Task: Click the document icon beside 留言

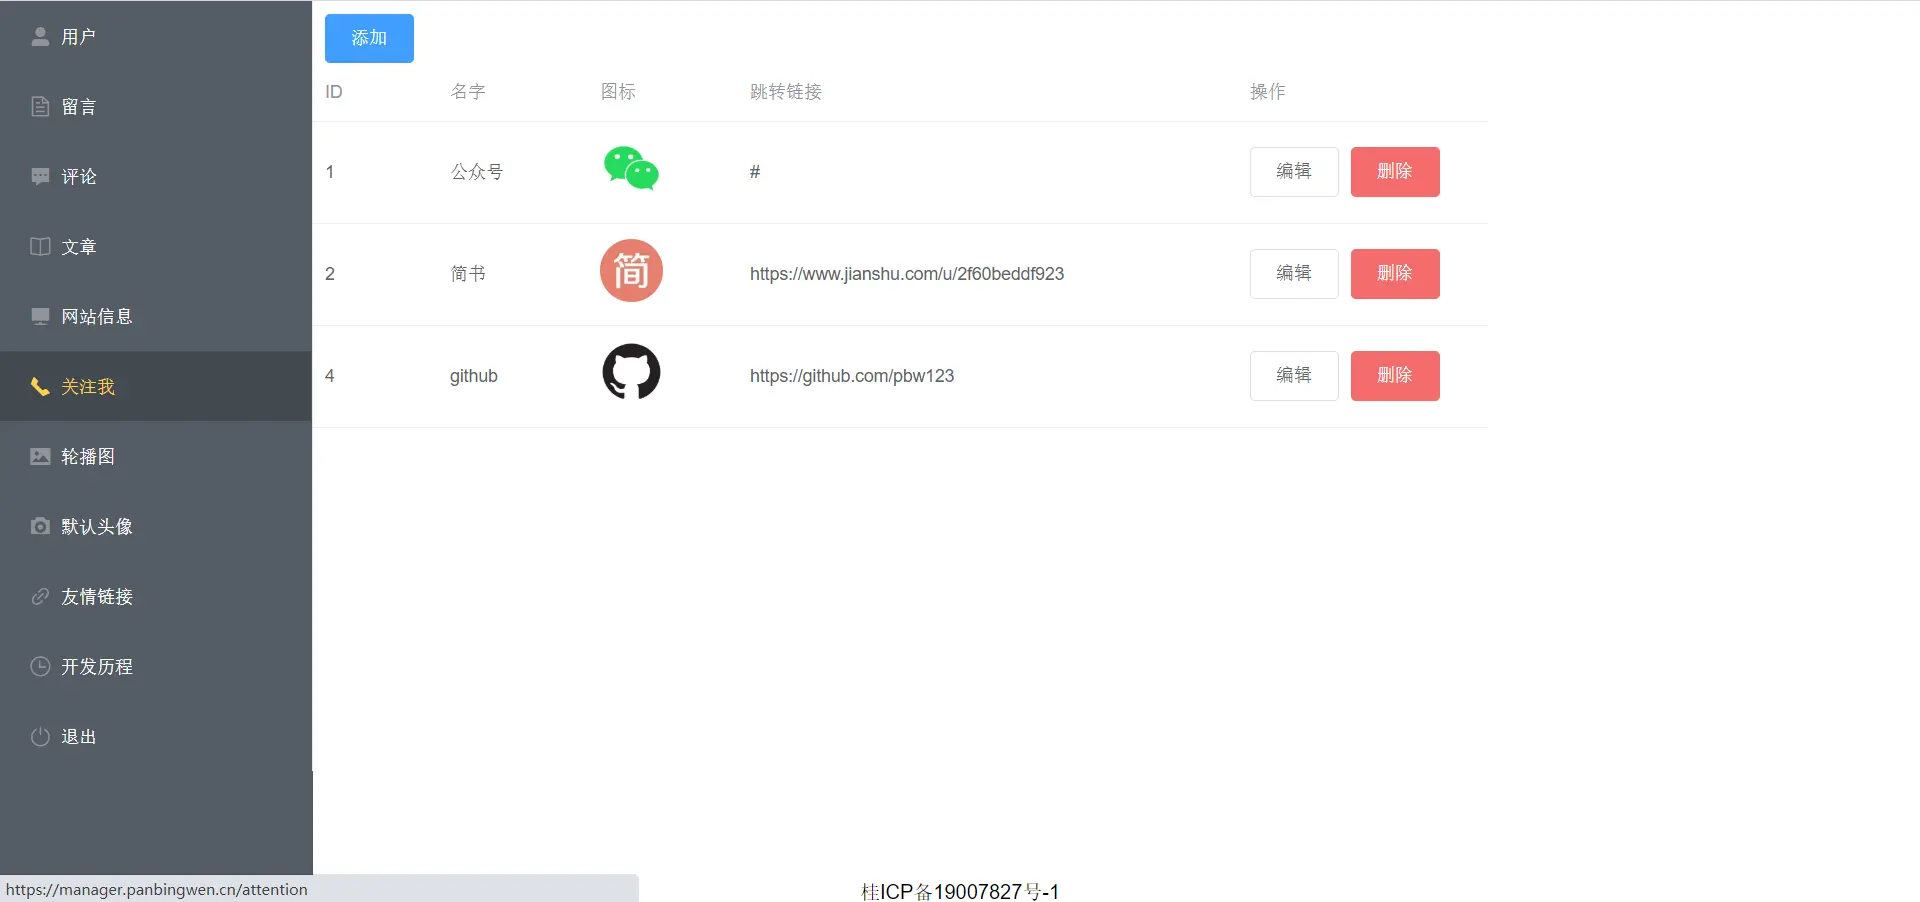Action: [x=40, y=107]
